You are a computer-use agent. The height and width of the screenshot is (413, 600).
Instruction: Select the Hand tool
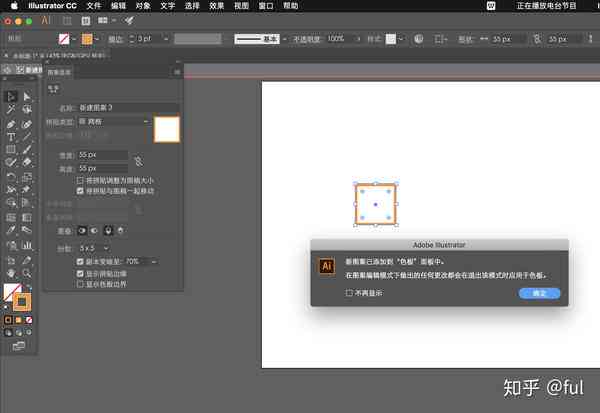tap(11, 274)
